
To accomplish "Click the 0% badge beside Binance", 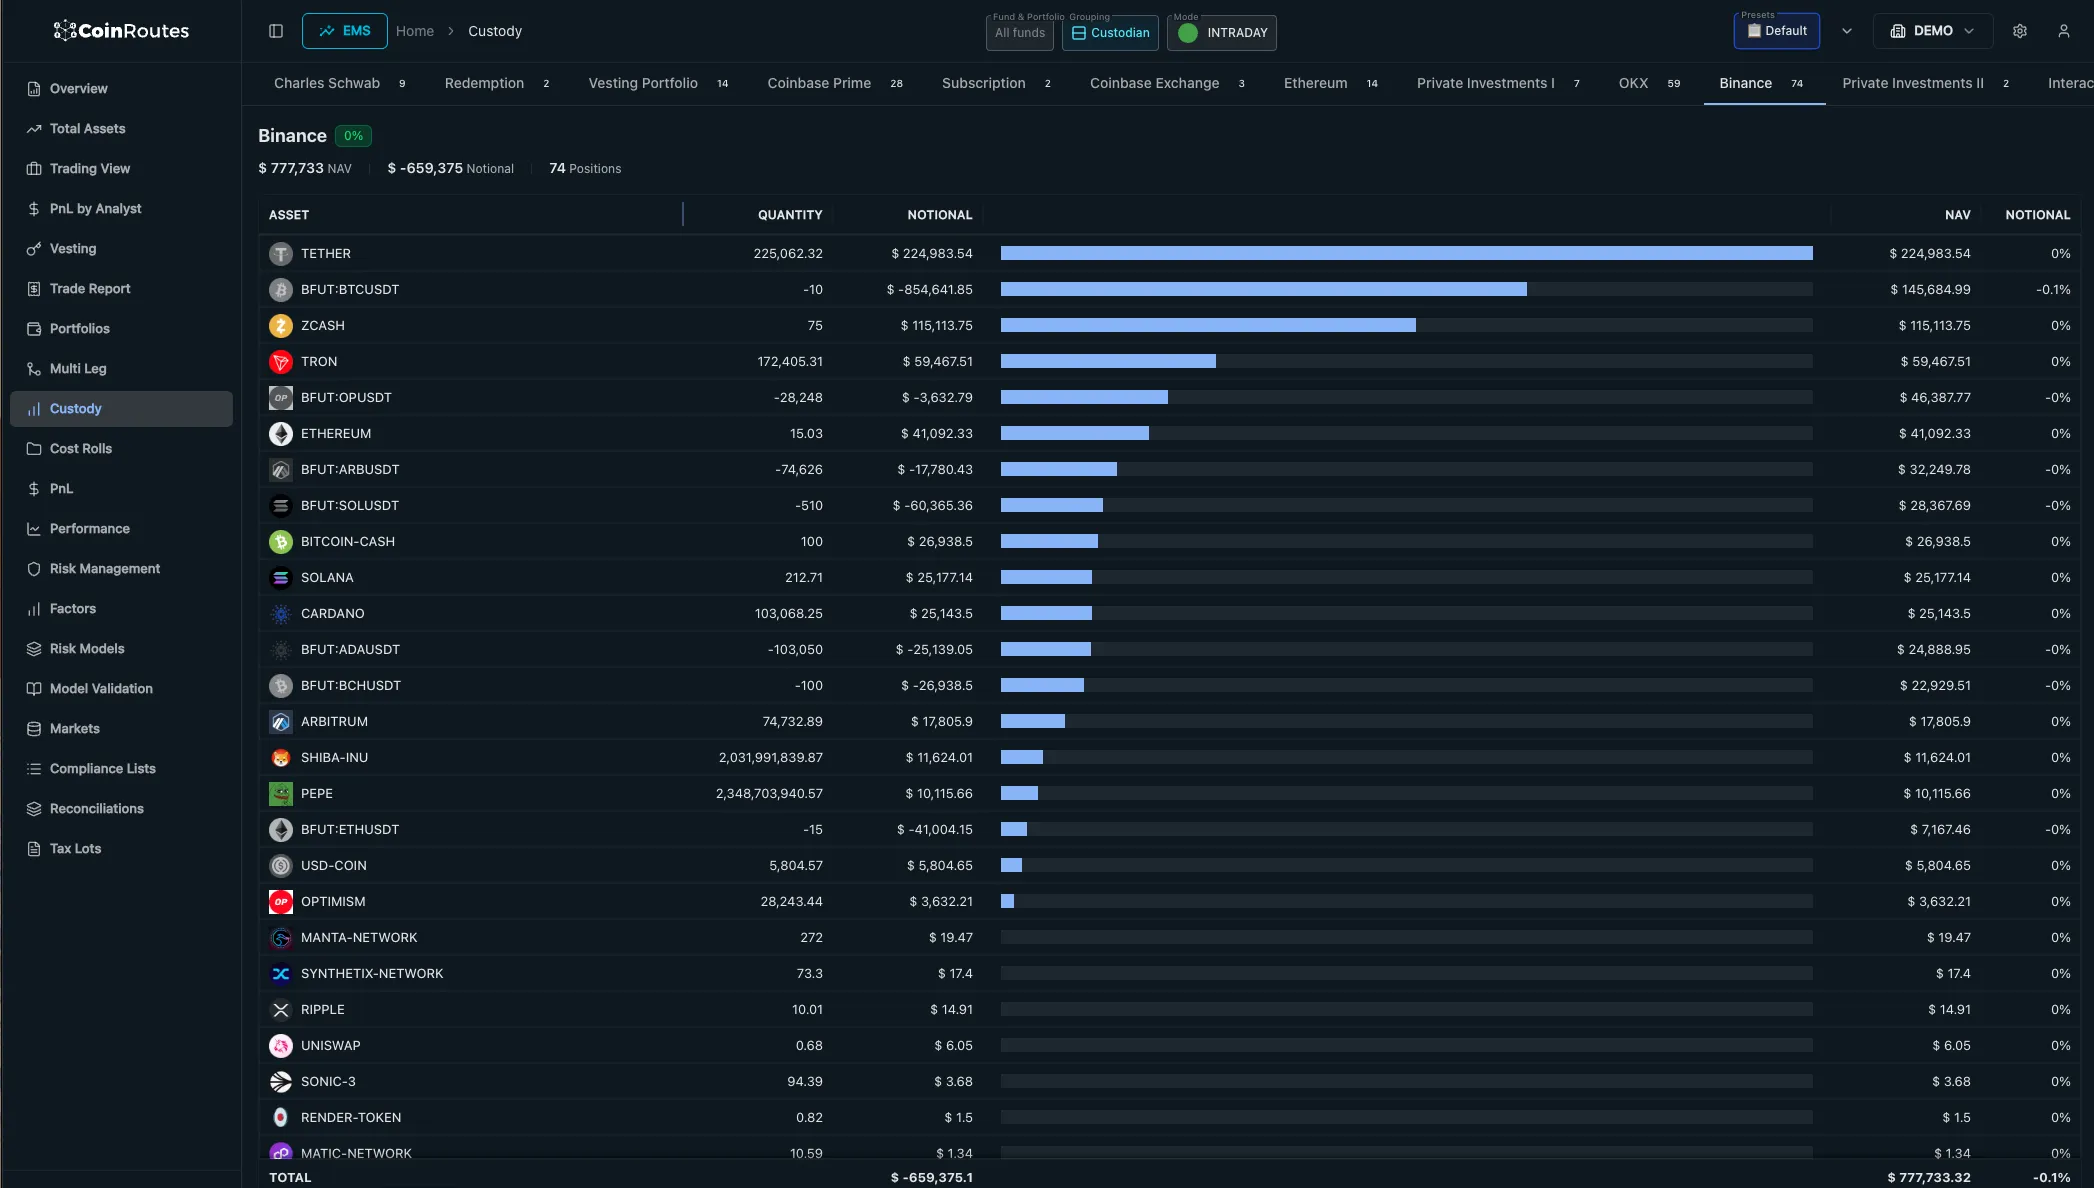I will 353,136.
